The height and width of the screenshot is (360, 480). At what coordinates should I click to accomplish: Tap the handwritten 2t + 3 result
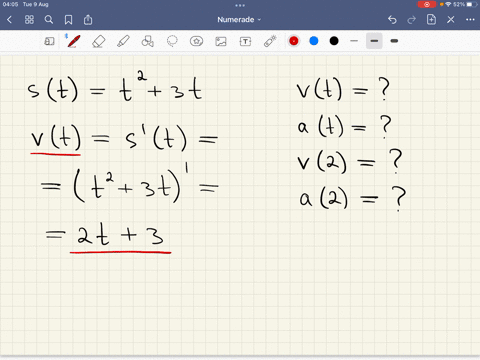(120, 235)
